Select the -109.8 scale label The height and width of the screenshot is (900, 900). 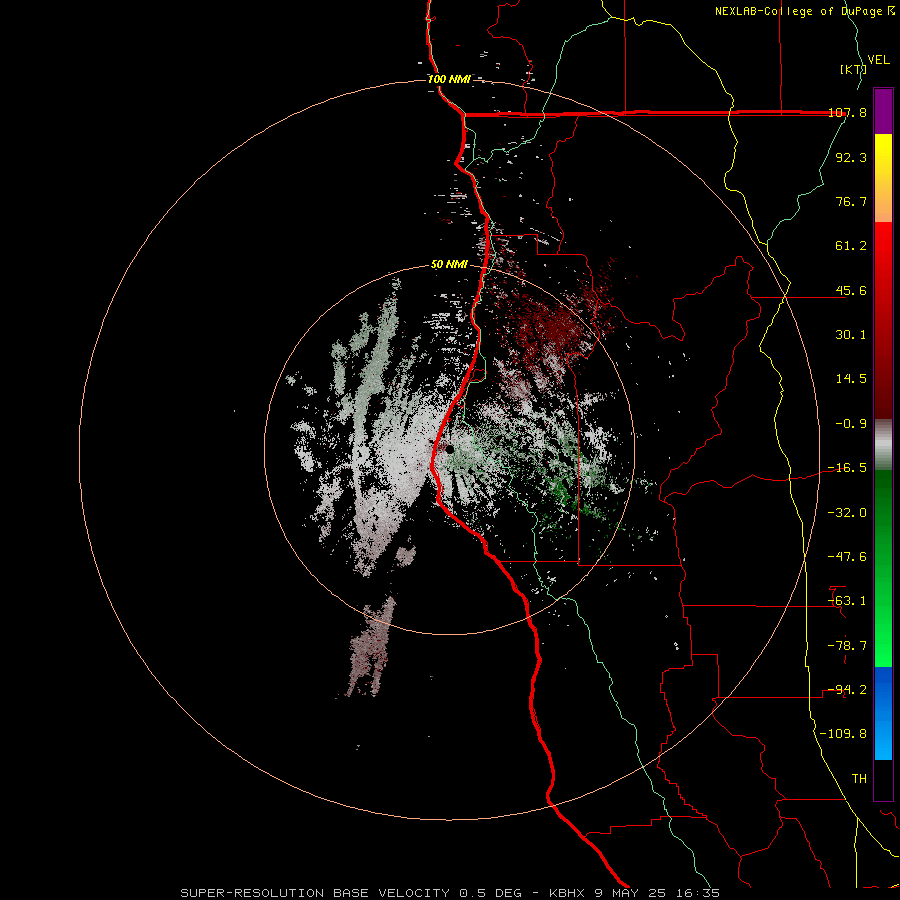[843, 734]
